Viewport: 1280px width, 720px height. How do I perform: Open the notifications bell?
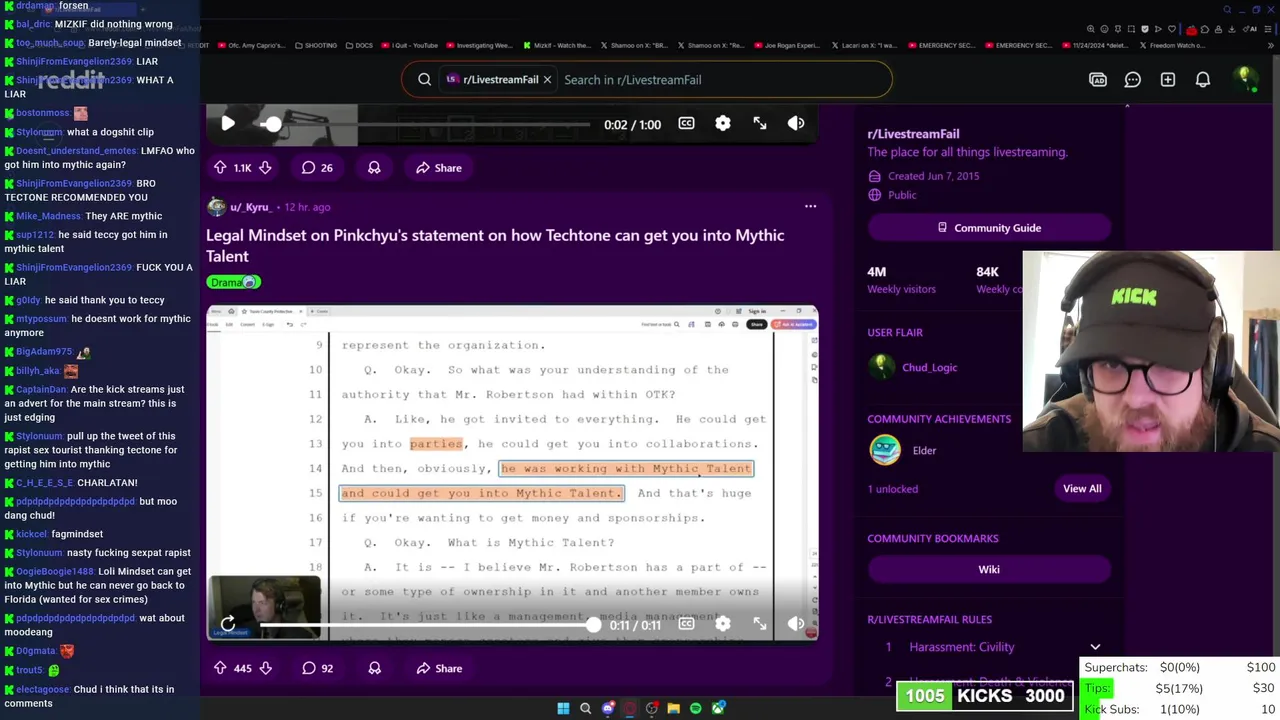click(x=1203, y=80)
